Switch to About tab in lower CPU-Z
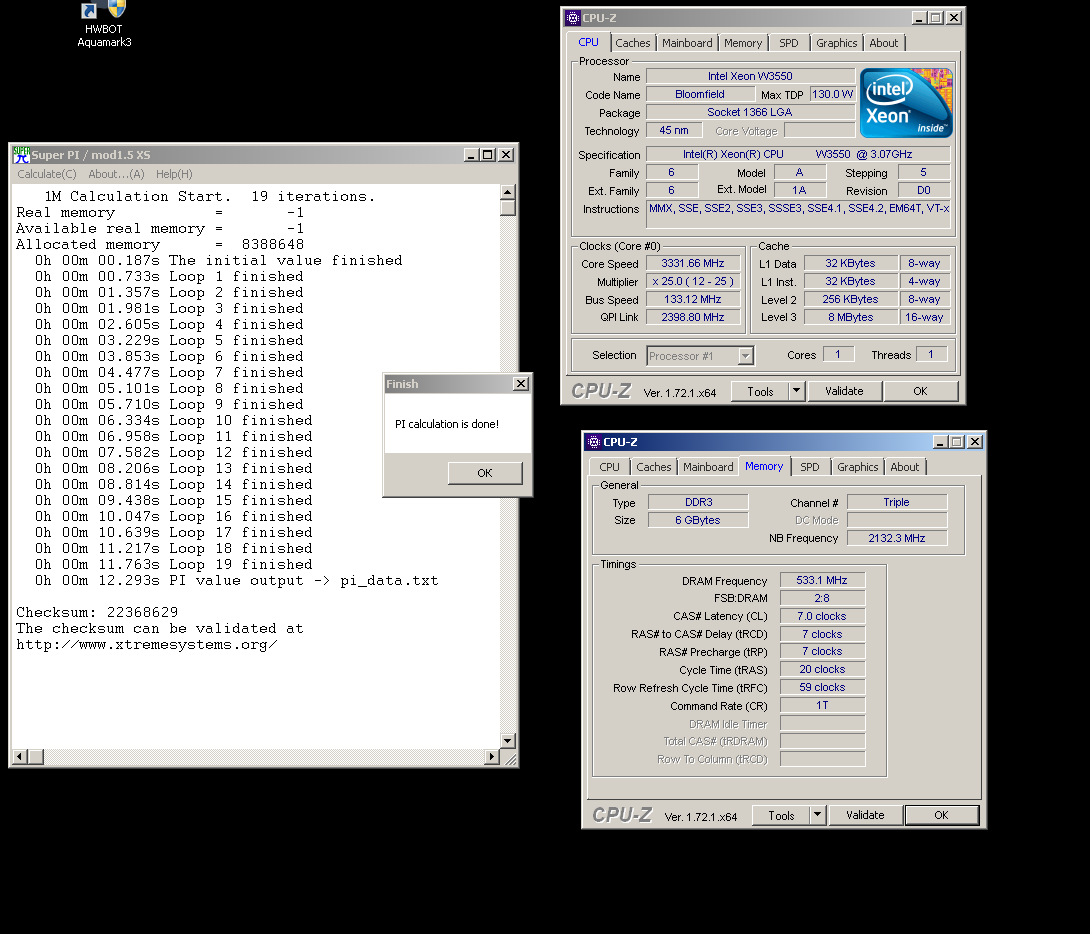1090x934 pixels. [x=904, y=467]
